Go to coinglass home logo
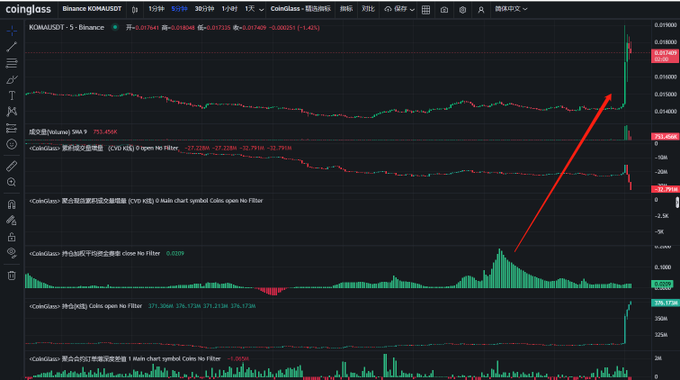Viewport: 680px width, 380px height. click(x=28, y=9)
